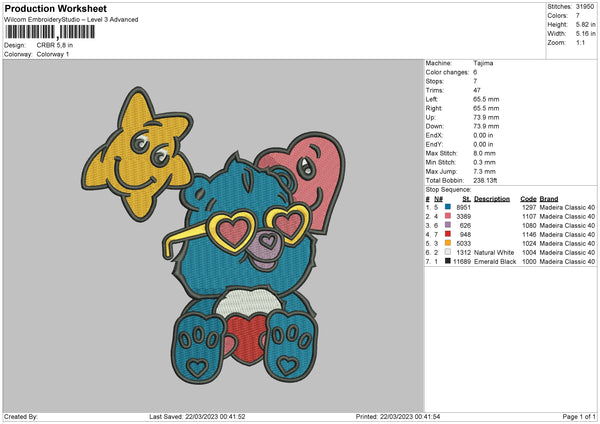
Task: Click the 'Natural White' description
Action: [x=494, y=253]
